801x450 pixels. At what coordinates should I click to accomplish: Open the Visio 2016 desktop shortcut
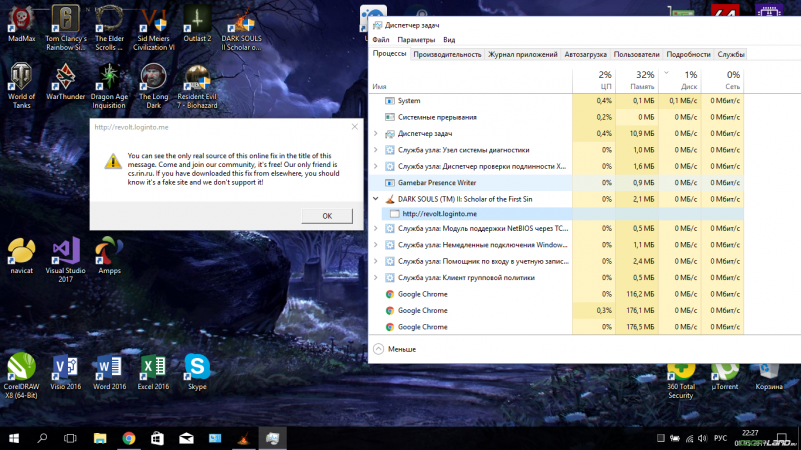[x=65, y=372]
